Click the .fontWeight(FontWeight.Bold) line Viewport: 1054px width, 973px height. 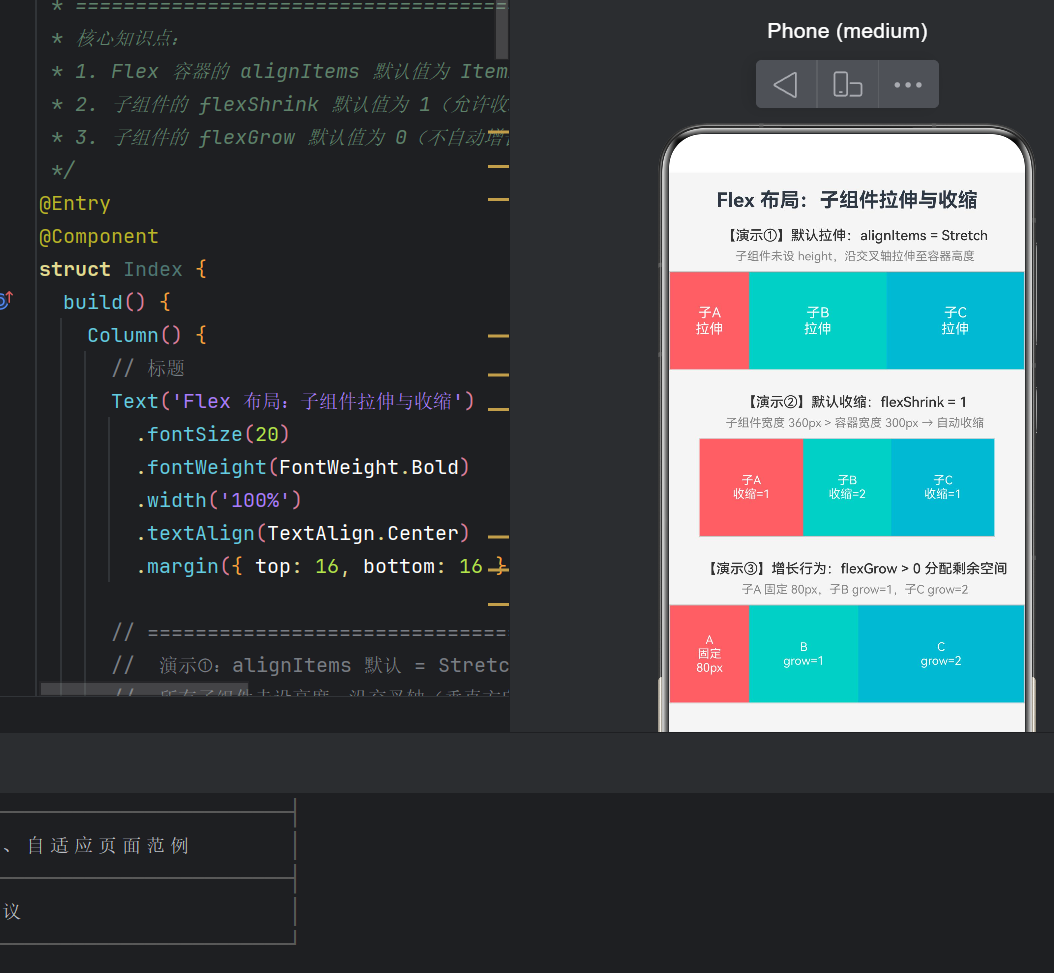point(302,467)
